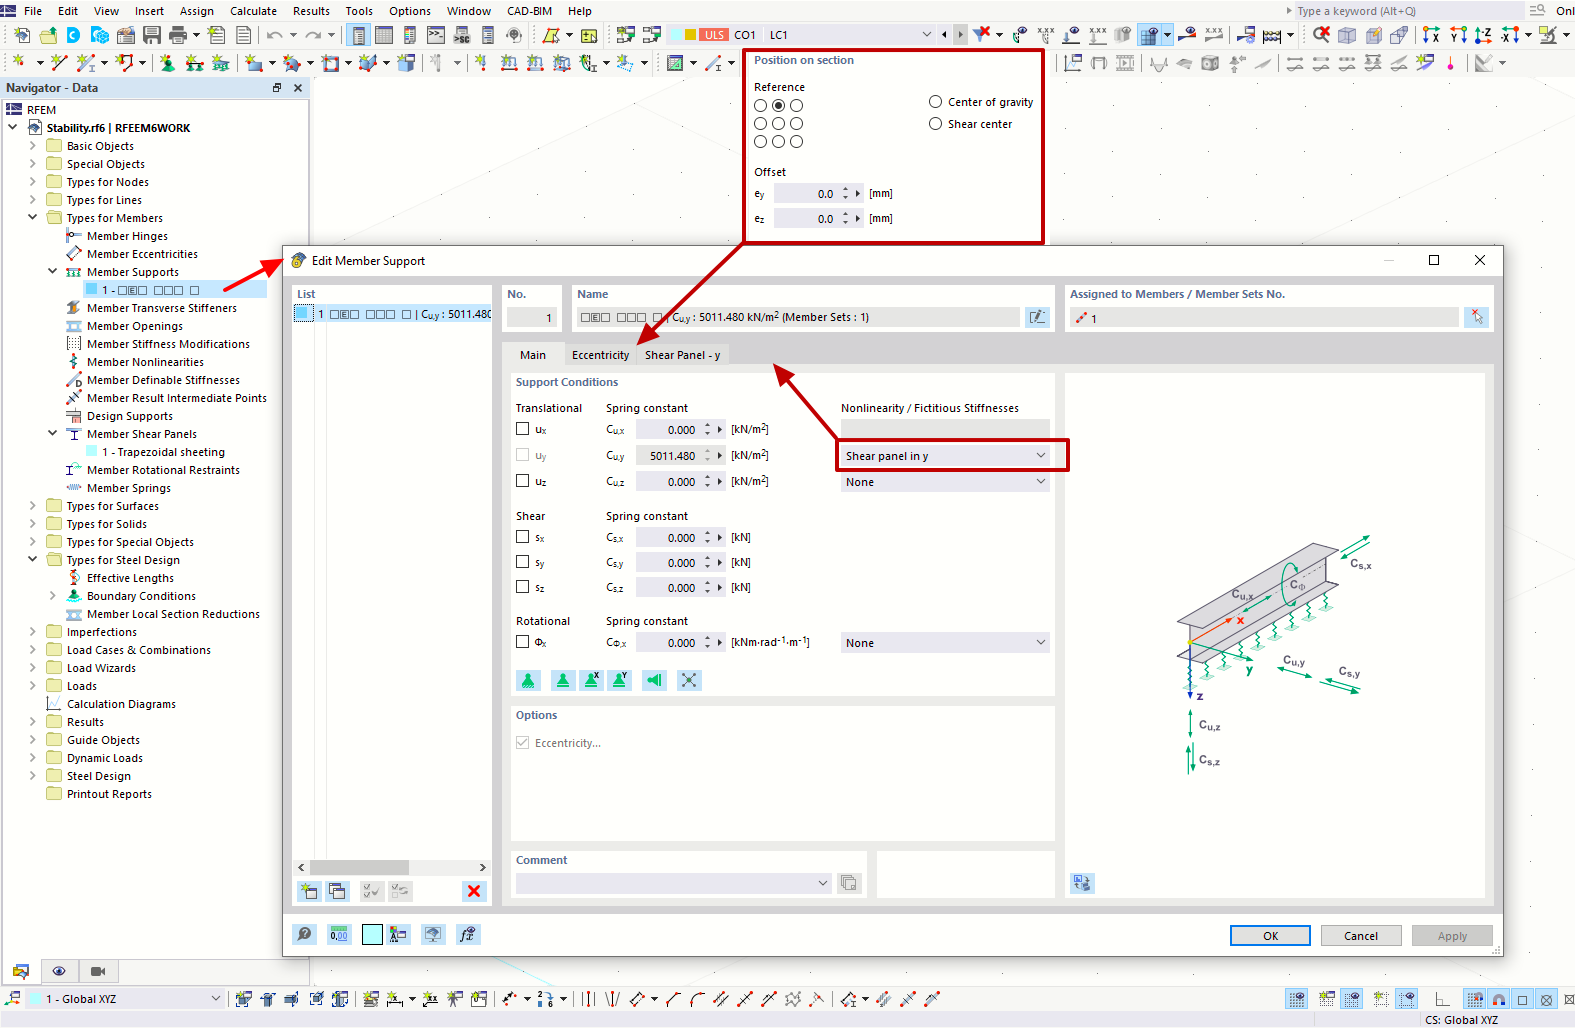
Task: Open the Comment dropdown
Action: point(674,883)
